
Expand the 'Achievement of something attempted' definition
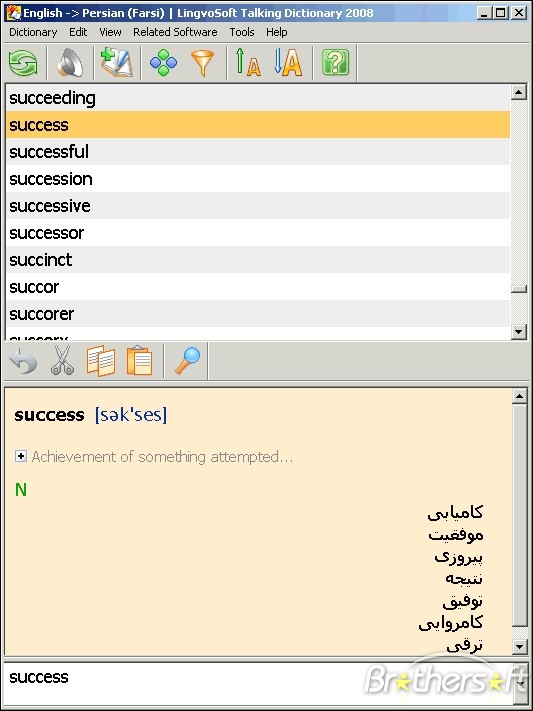coord(20,456)
